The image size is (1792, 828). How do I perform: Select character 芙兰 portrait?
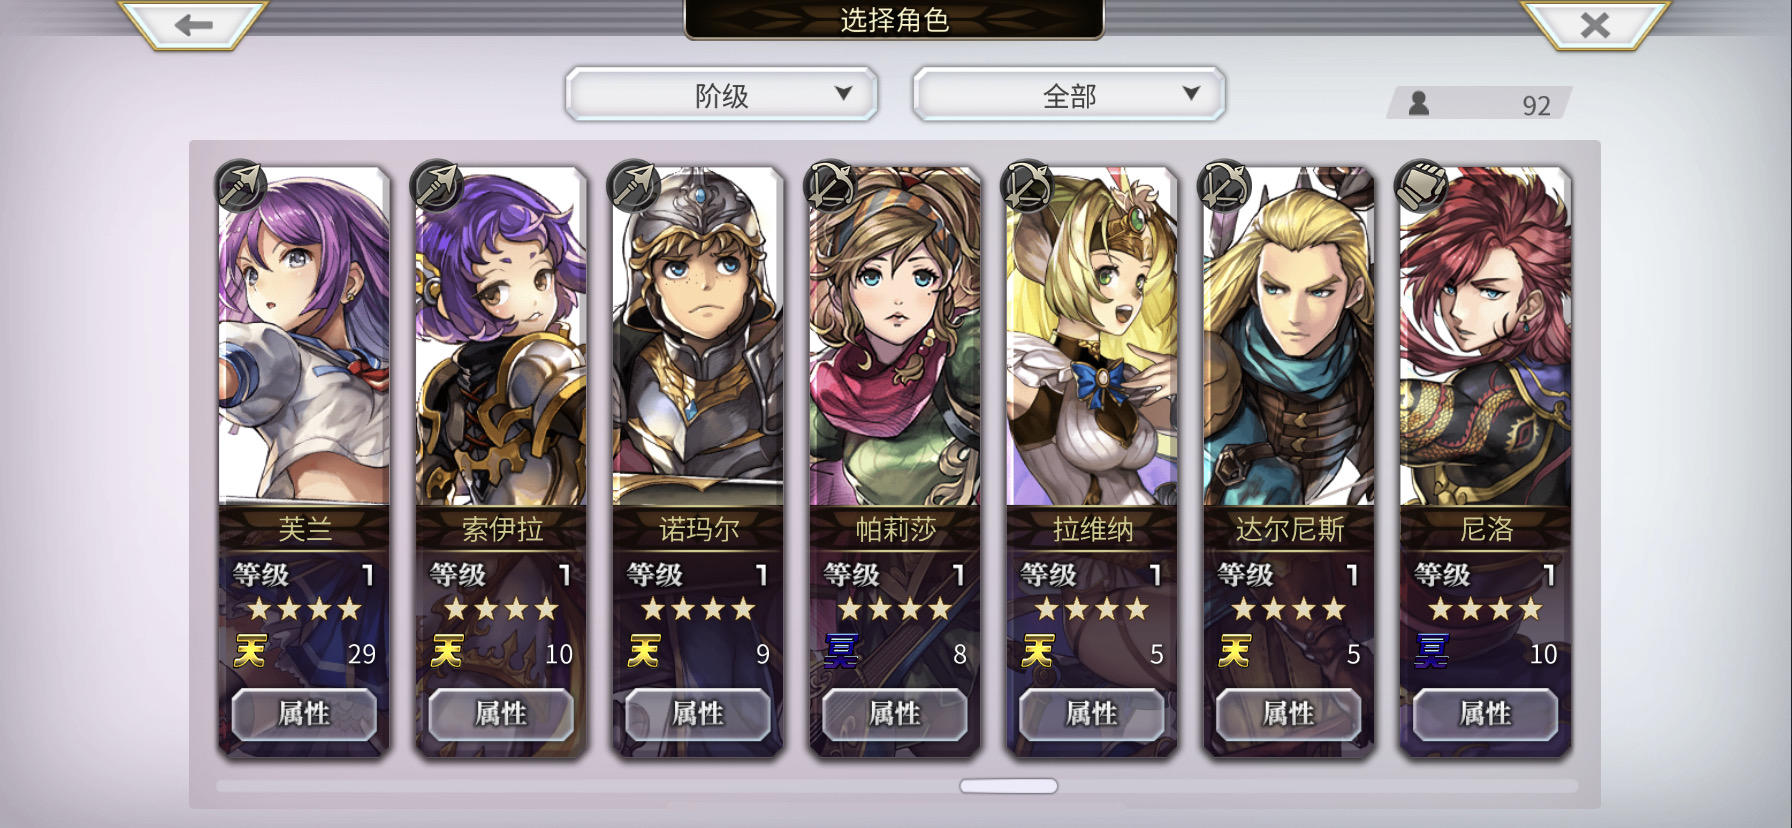click(304, 337)
